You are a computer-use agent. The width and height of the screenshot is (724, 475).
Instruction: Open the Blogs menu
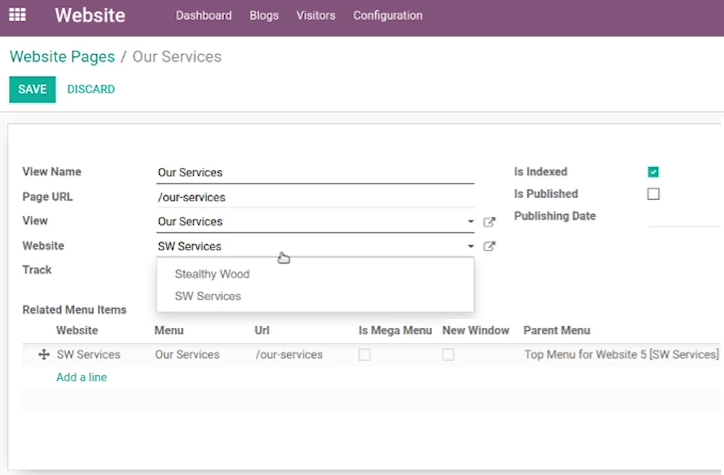[264, 16]
